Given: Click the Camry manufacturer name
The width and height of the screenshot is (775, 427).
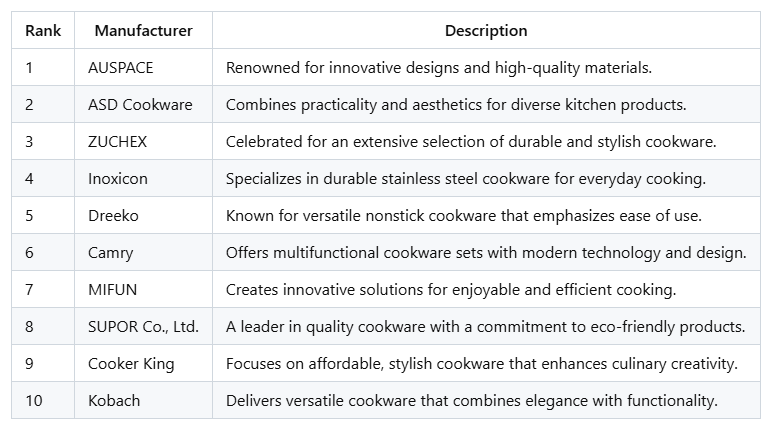Looking at the screenshot, I should coord(112,253).
